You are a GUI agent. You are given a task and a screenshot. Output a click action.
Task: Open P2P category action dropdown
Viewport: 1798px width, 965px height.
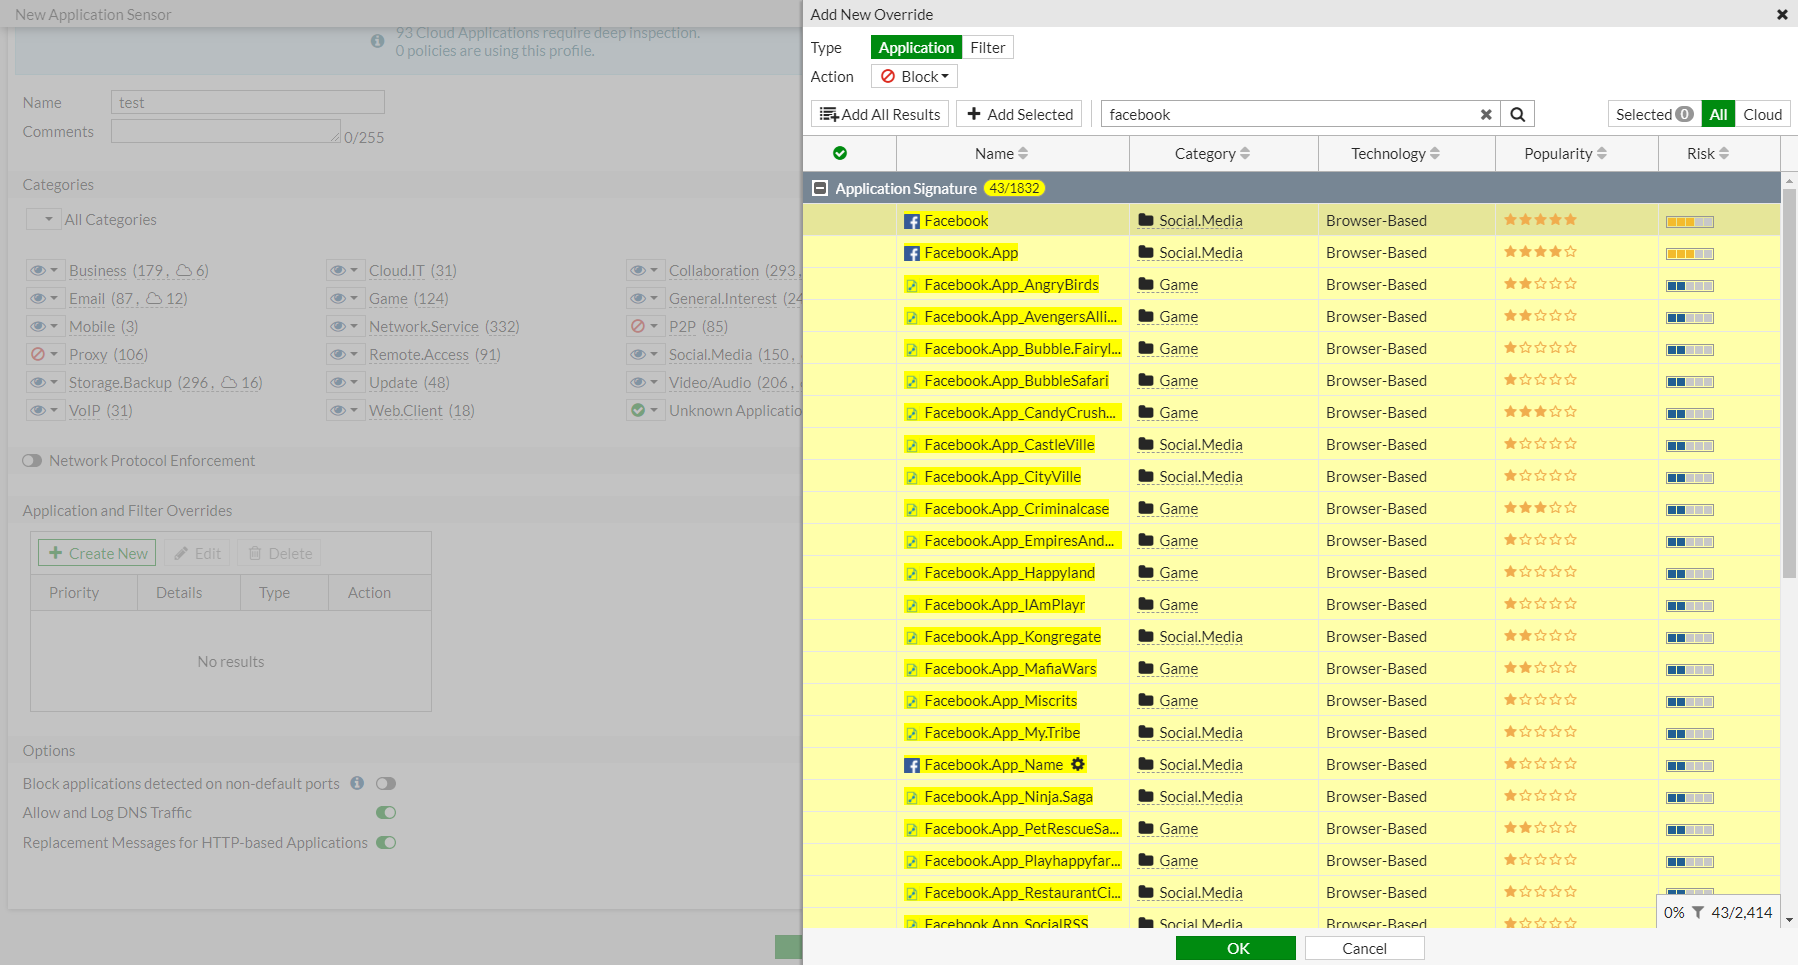(644, 326)
